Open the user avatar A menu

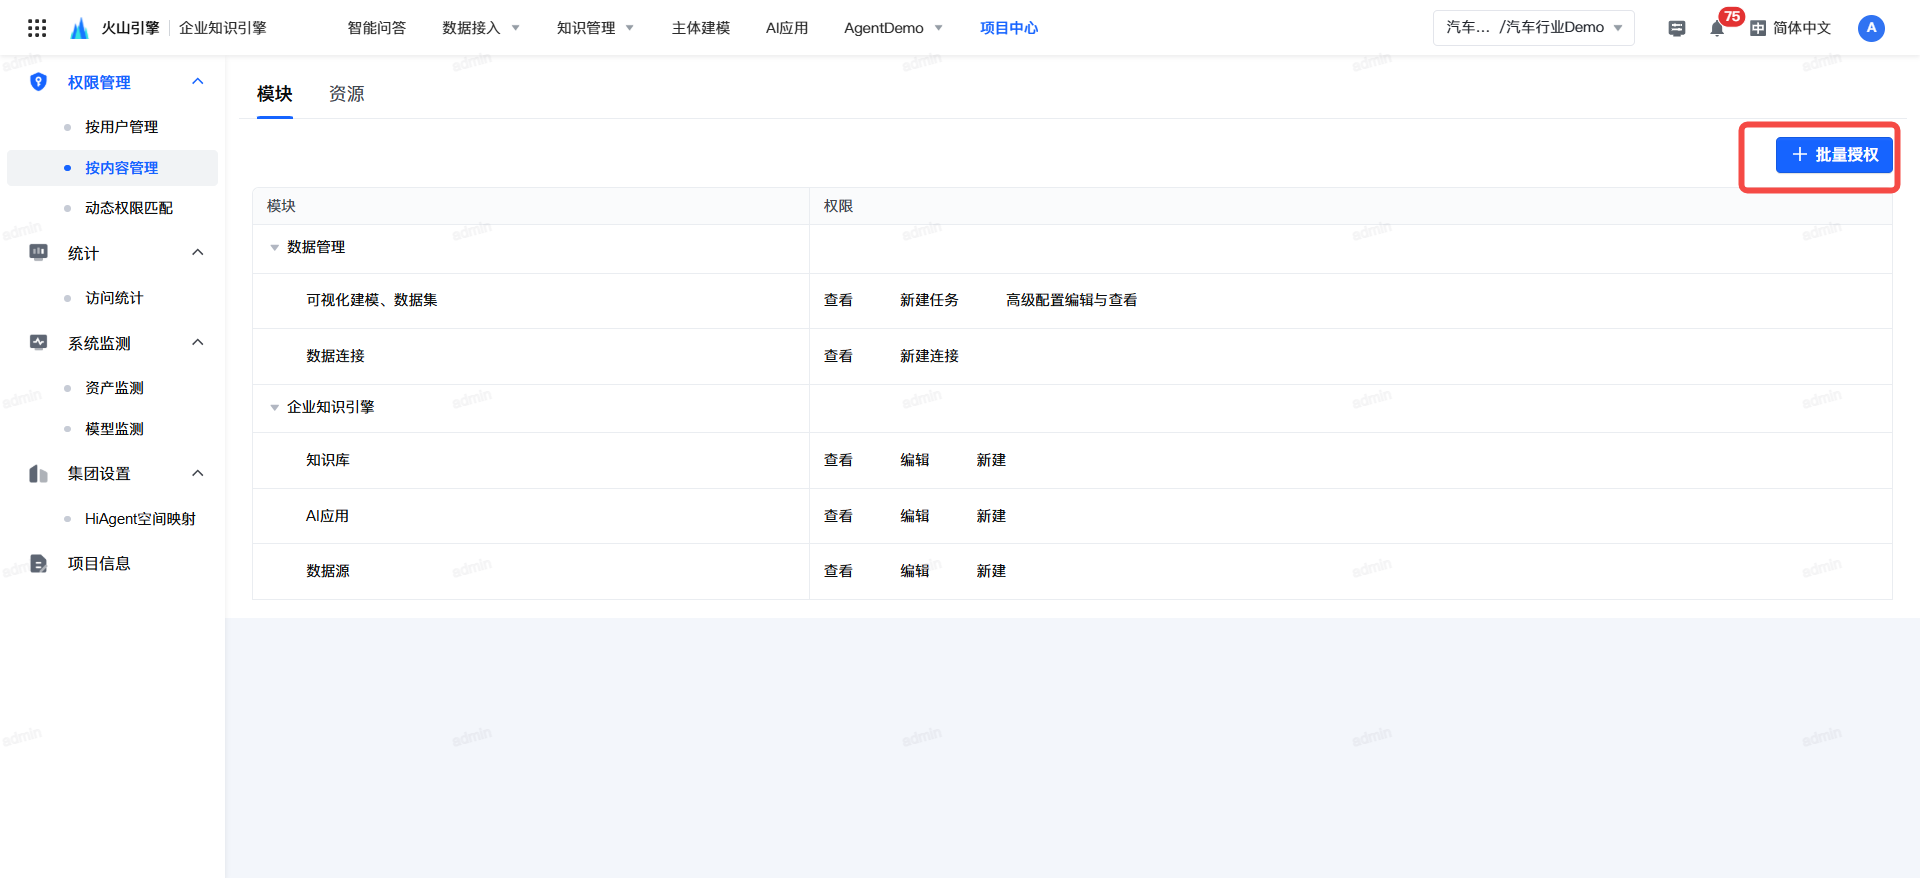[1871, 28]
